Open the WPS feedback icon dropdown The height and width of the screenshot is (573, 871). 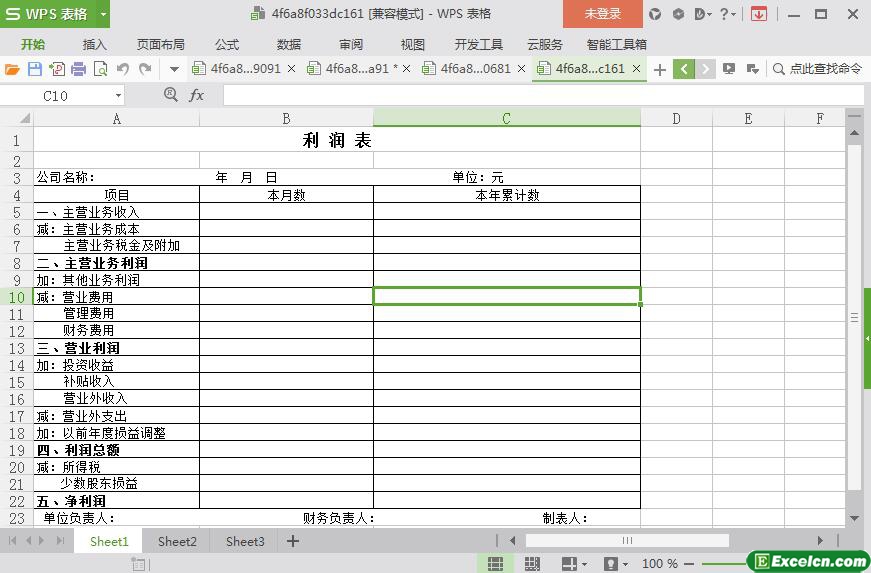tap(703, 14)
